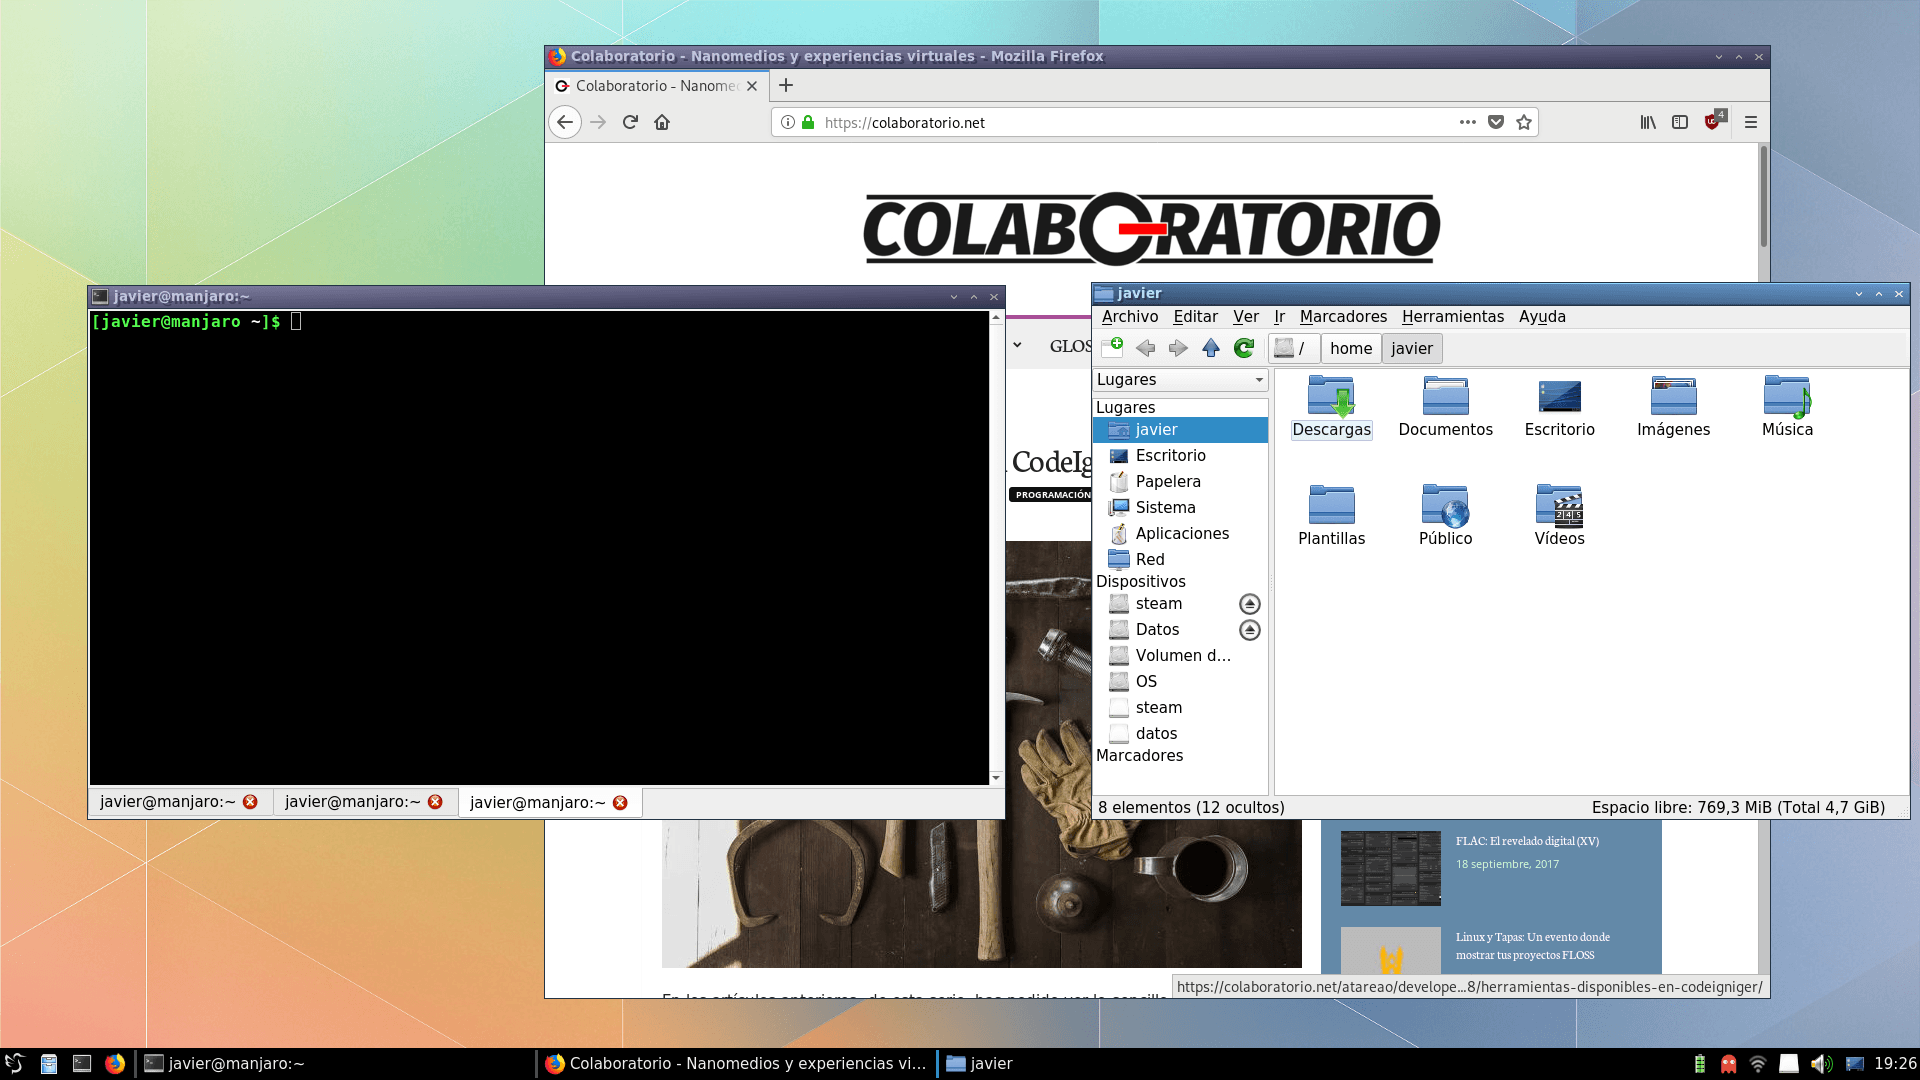Click the site info lock icon

point(808,122)
